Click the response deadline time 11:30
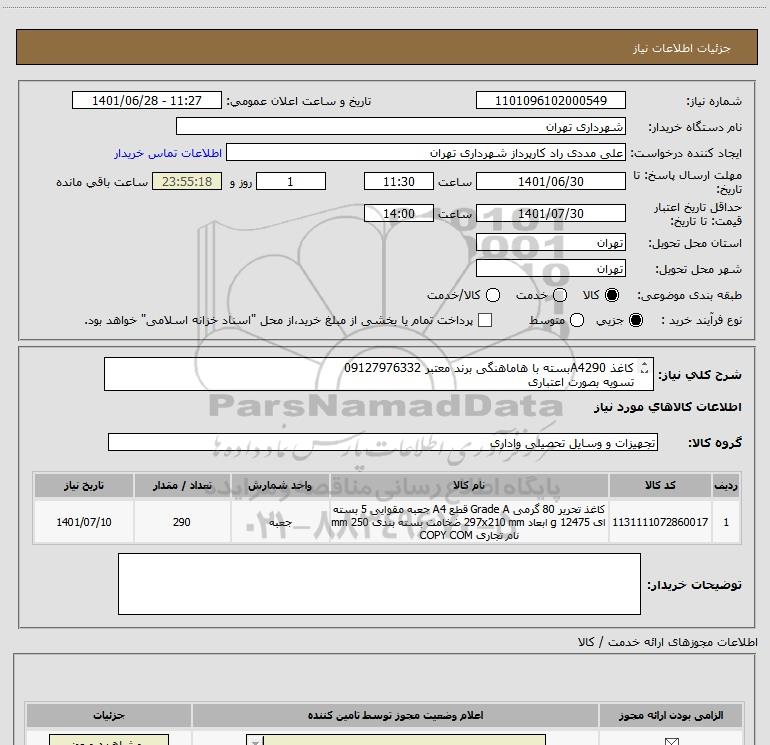 click(x=399, y=181)
